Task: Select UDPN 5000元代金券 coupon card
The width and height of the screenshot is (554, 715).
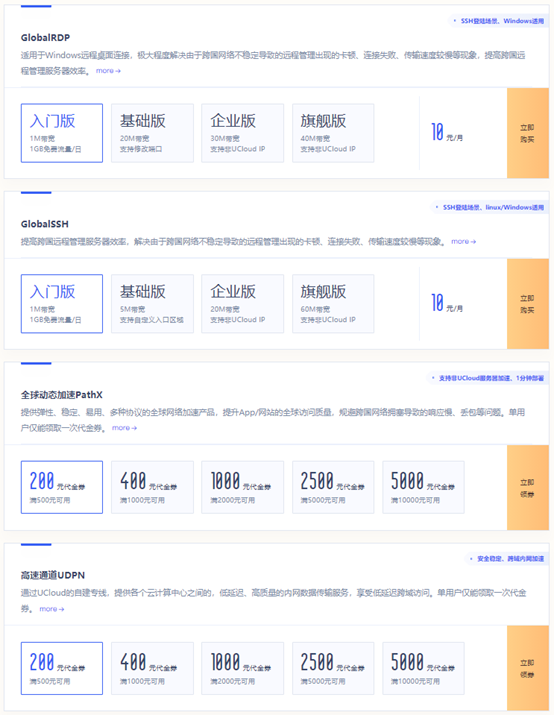Action: point(423,668)
